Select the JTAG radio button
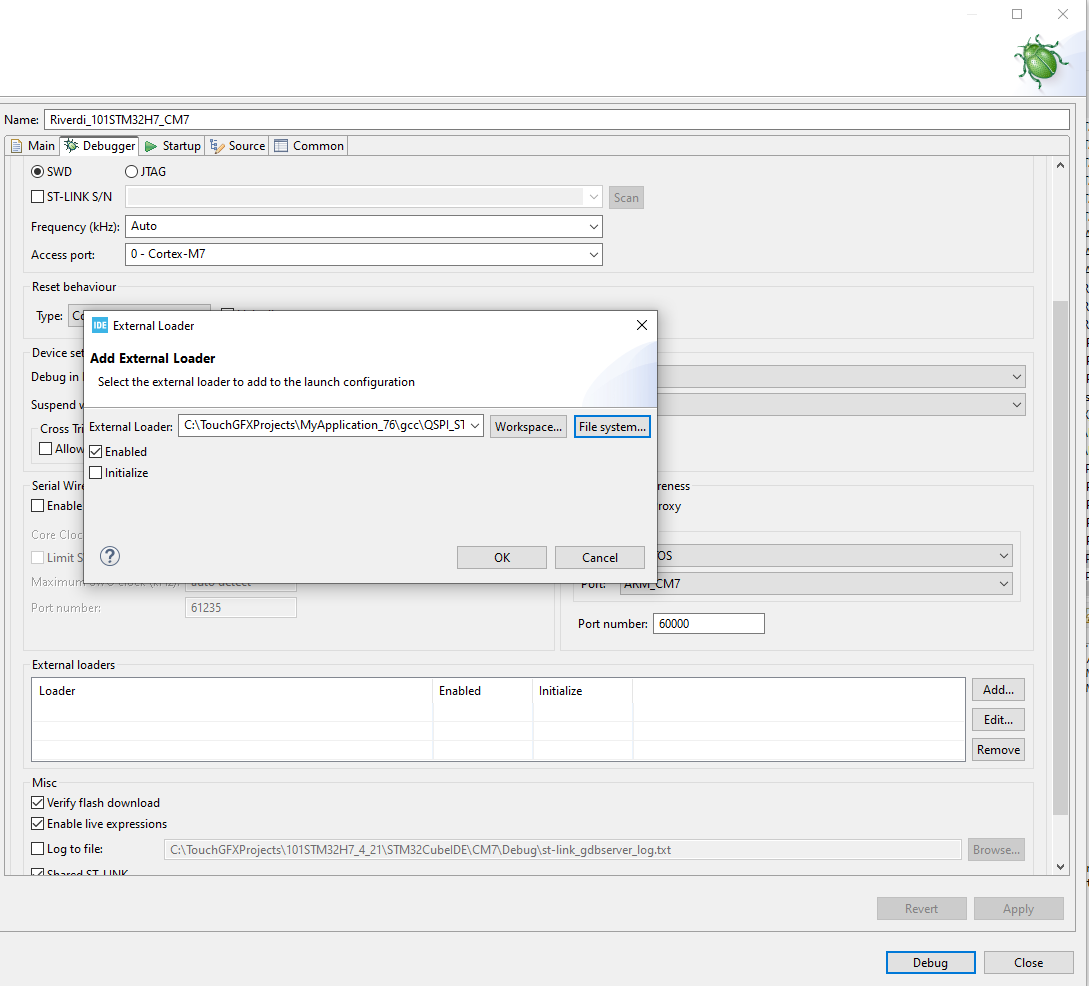Viewport: 1089px width, 986px height. [x=131, y=172]
